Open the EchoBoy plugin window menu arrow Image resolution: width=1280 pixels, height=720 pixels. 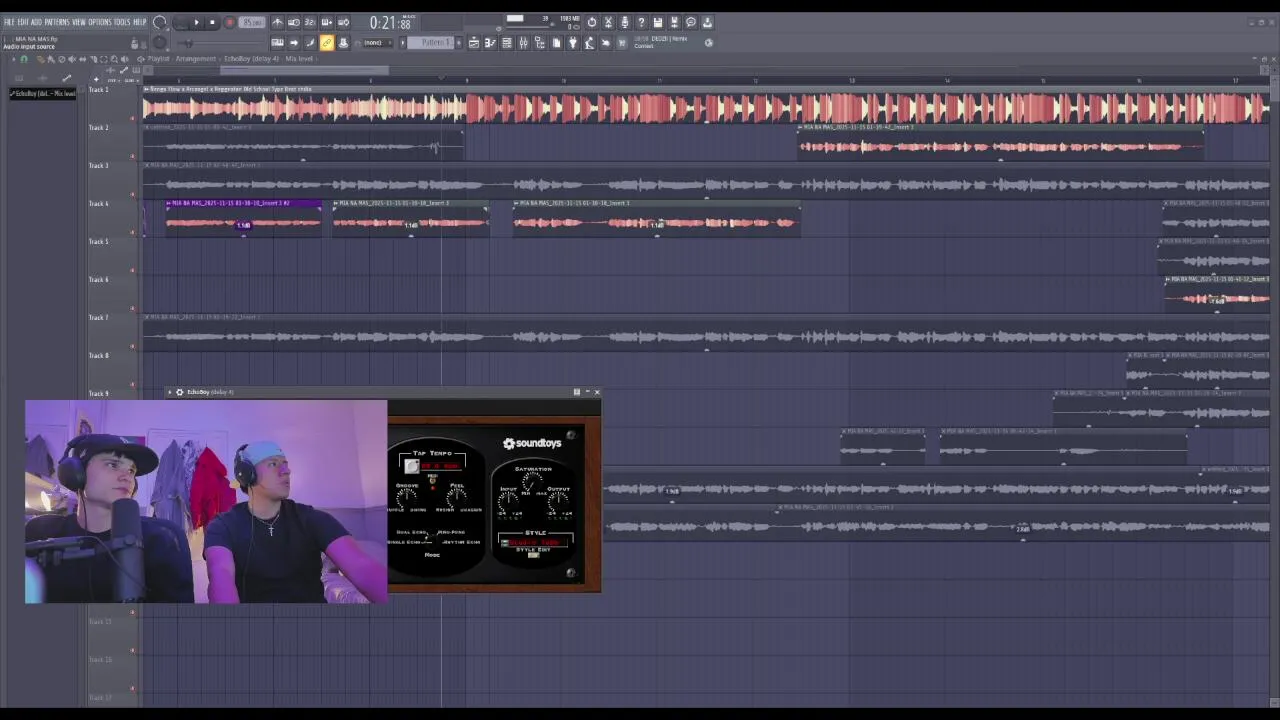(170, 392)
